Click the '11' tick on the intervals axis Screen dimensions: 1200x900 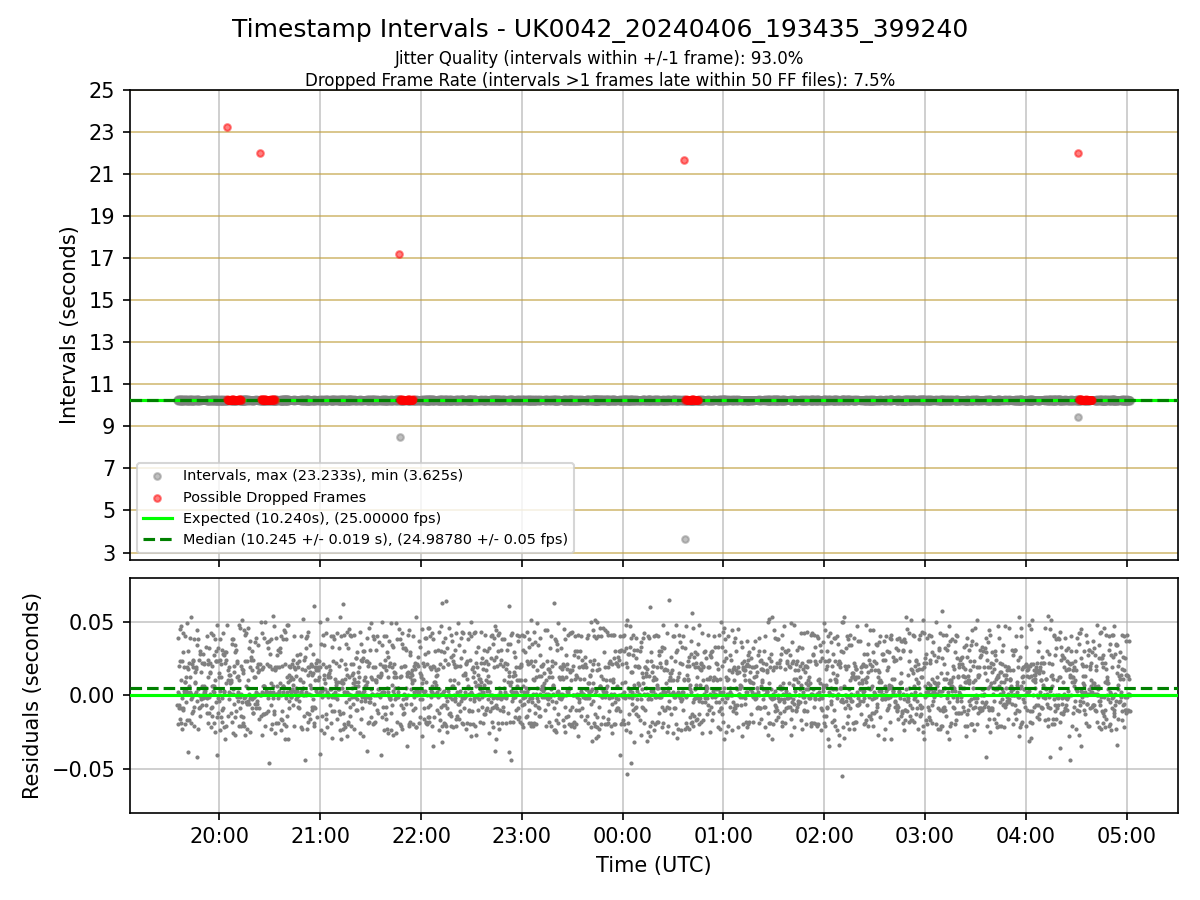pyautogui.click(x=103, y=385)
